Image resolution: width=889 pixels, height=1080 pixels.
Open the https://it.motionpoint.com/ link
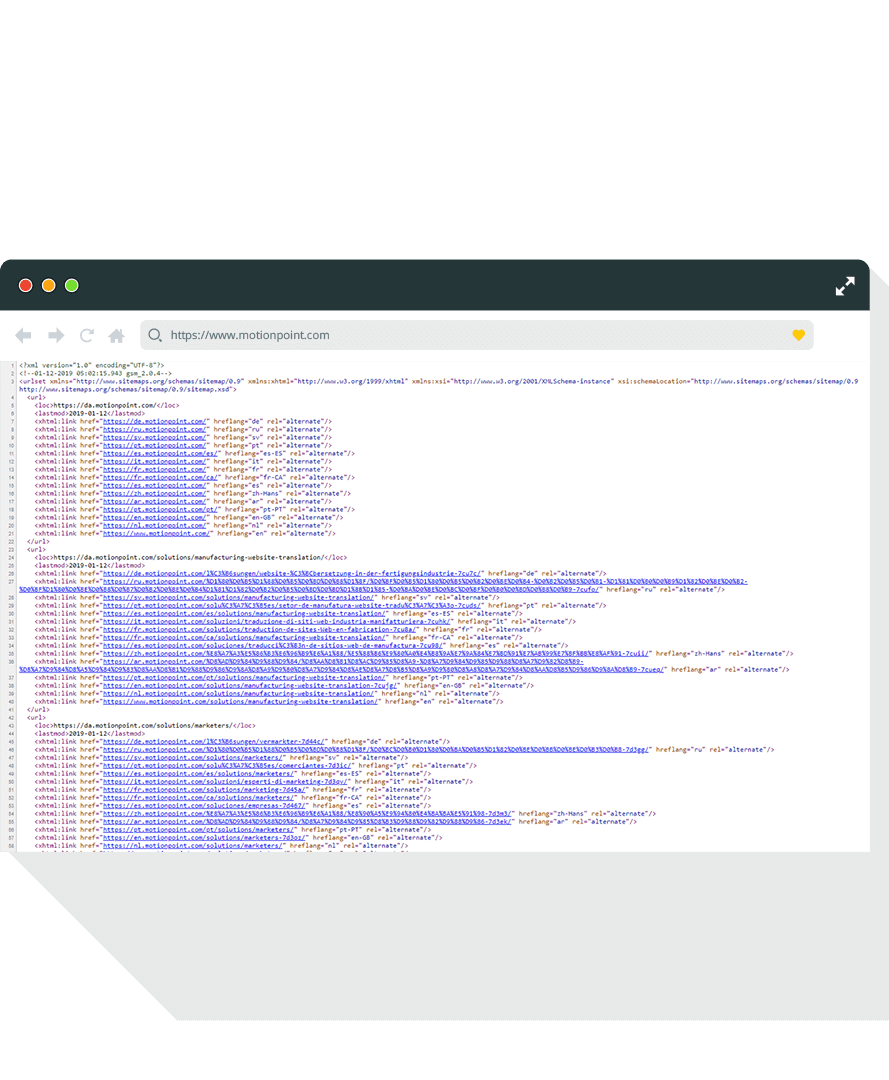tap(155, 461)
